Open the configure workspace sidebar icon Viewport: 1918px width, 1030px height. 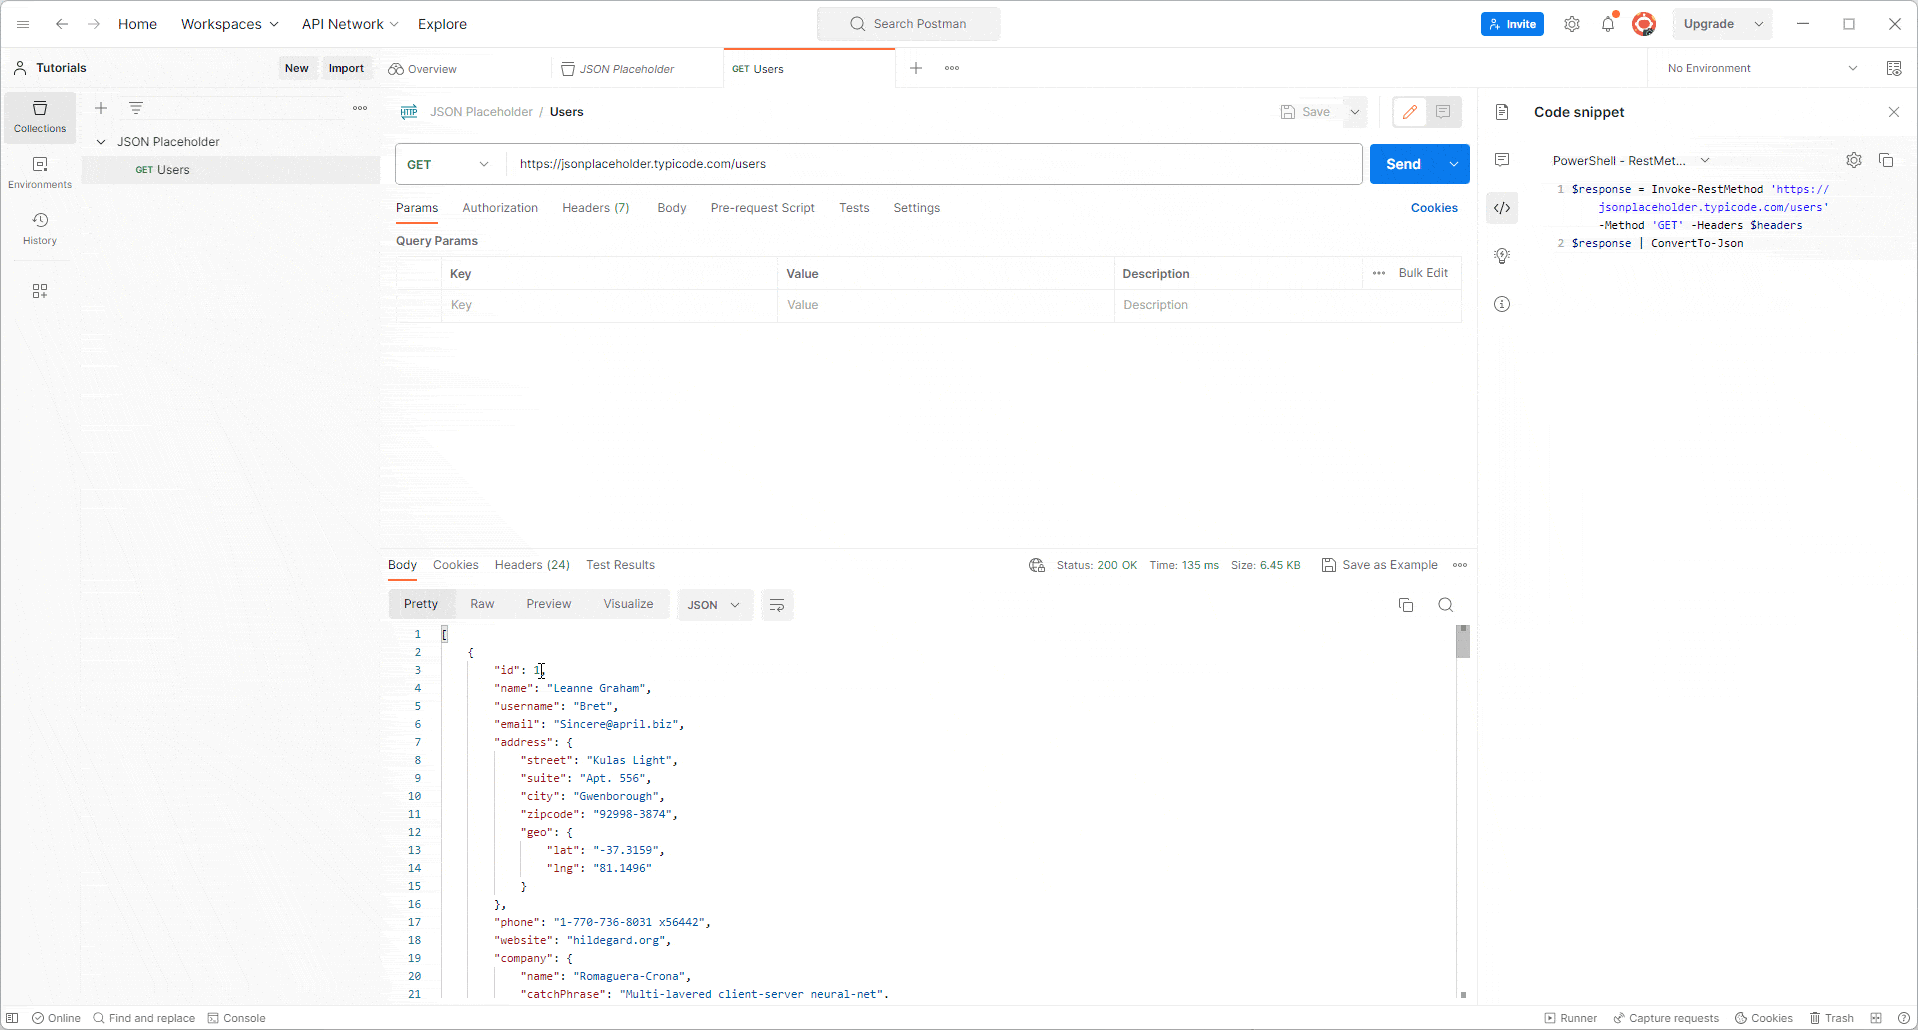tap(40, 291)
